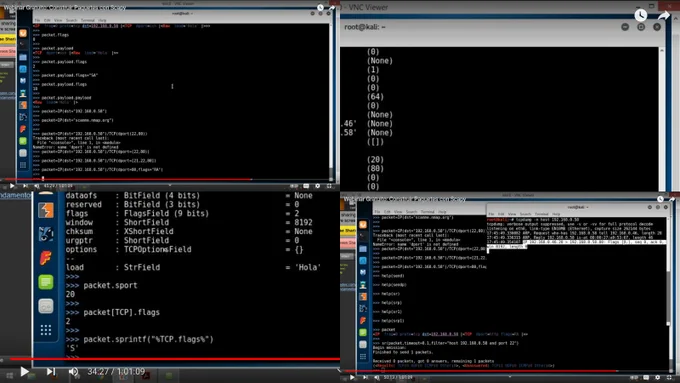This screenshot has width=680, height=383.
Task: Seek on the top-left video's red progress bar
Action: (x=128, y=179)
